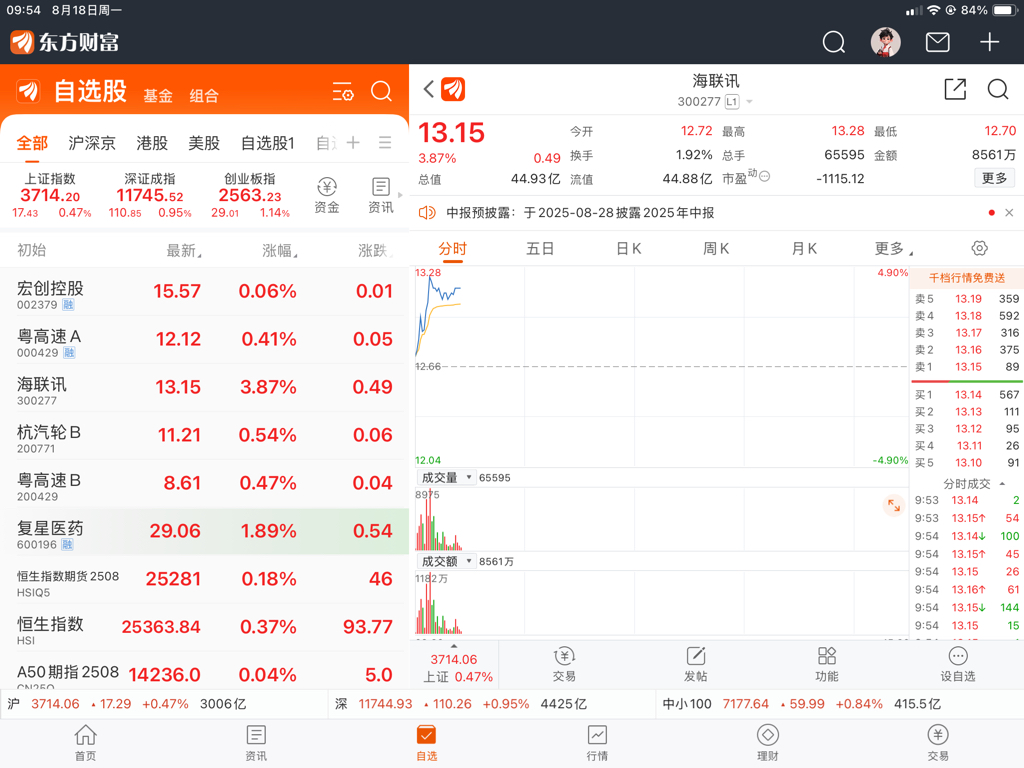Open 交易 in bottom navigation
Viewport: 1024px width, 768px height.
click(938, 743)
